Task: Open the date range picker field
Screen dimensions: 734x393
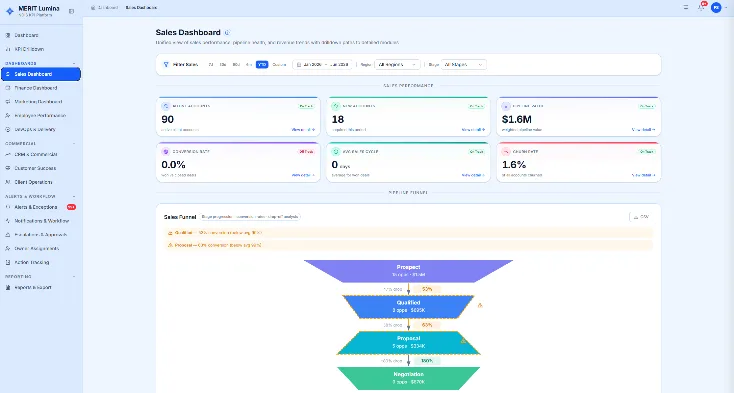Action: point(323,65)
